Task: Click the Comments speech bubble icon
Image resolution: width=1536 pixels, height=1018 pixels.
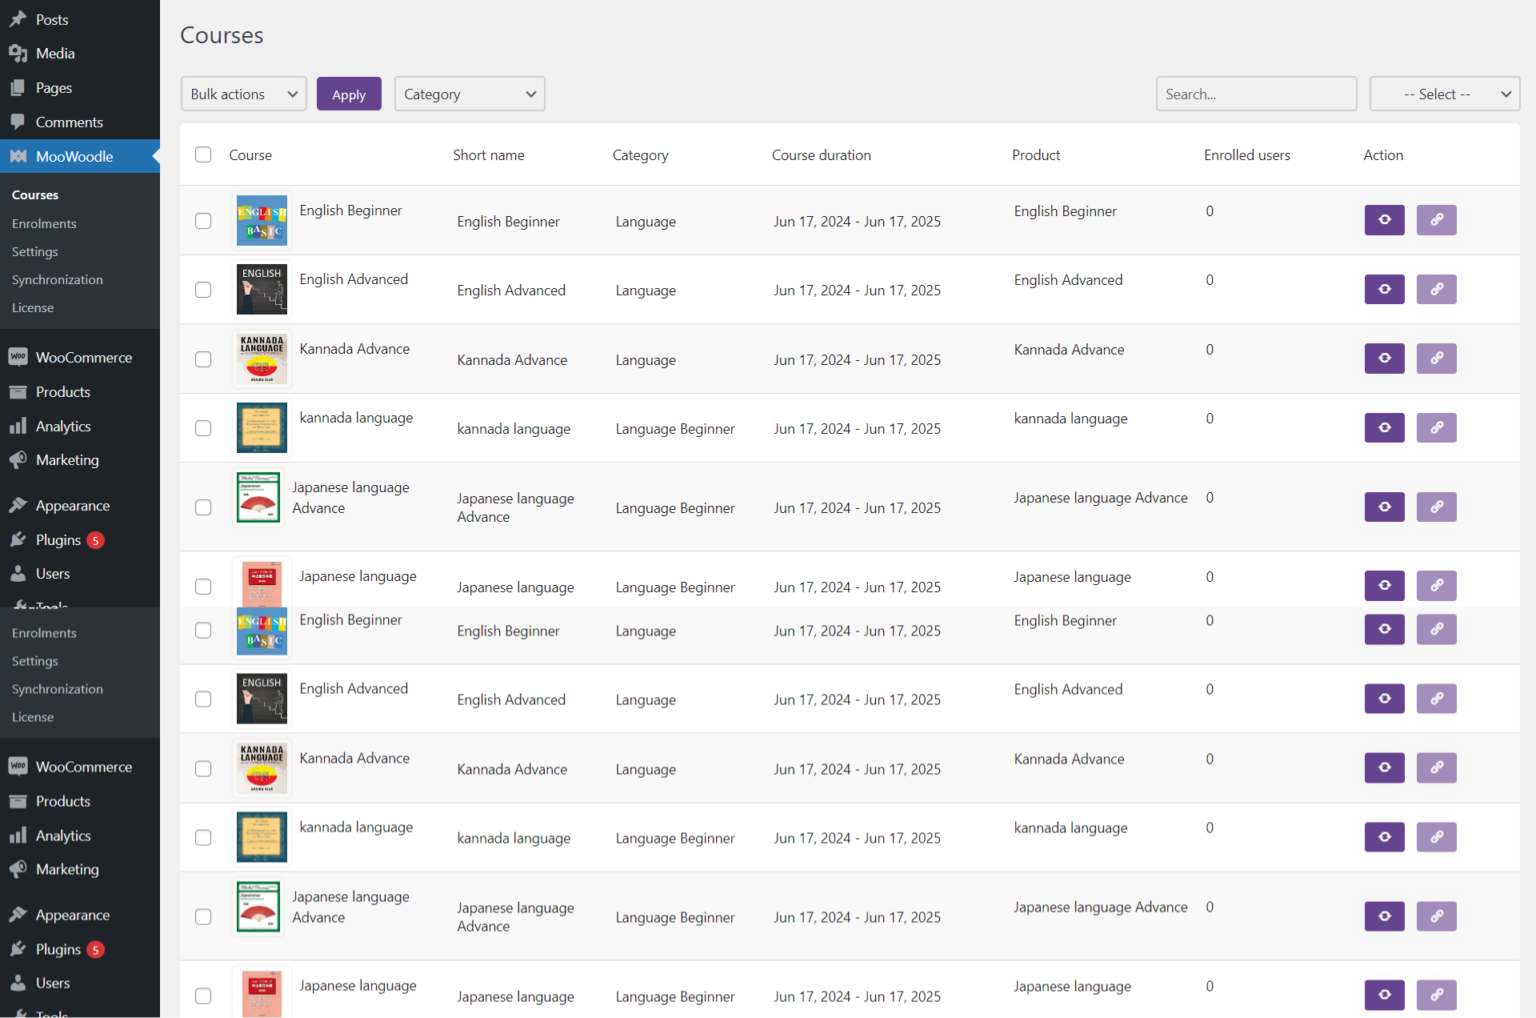Action: pos(18,122)
